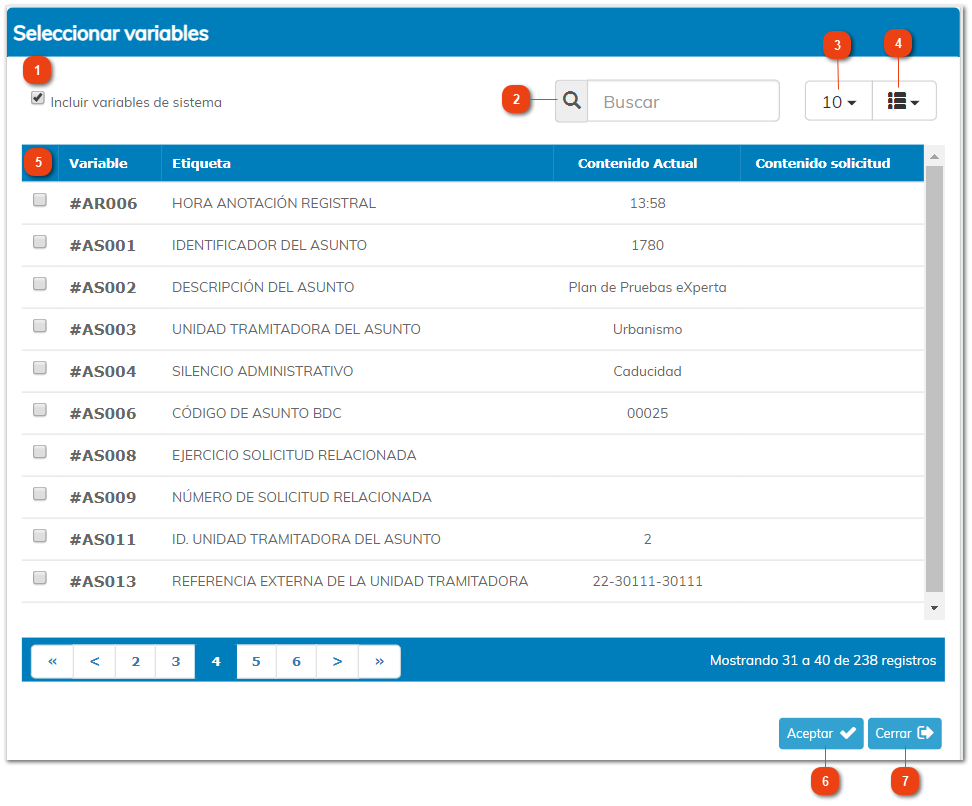Open the column view list icon menu

pyautogui.click(x=904, y=101)
